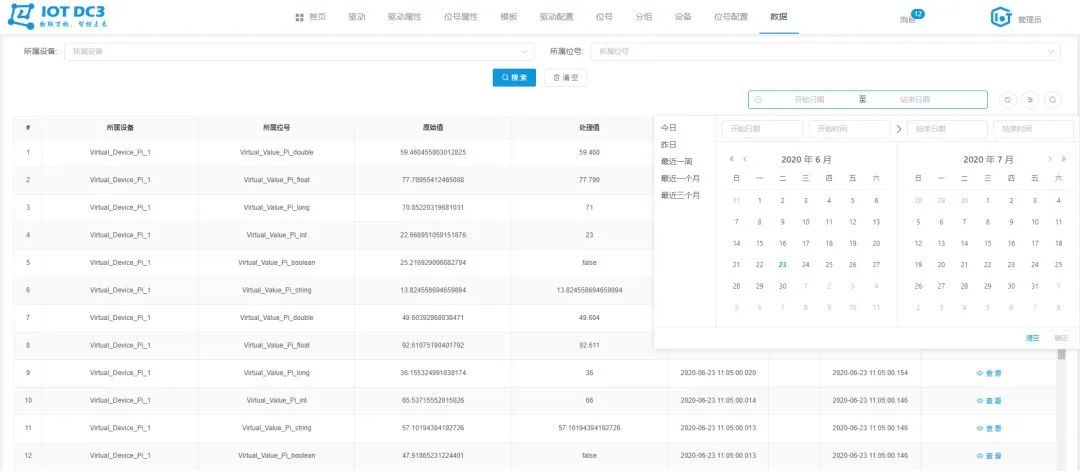Click the 确定 button in date picker
1080x471 pixels.
1061,338
